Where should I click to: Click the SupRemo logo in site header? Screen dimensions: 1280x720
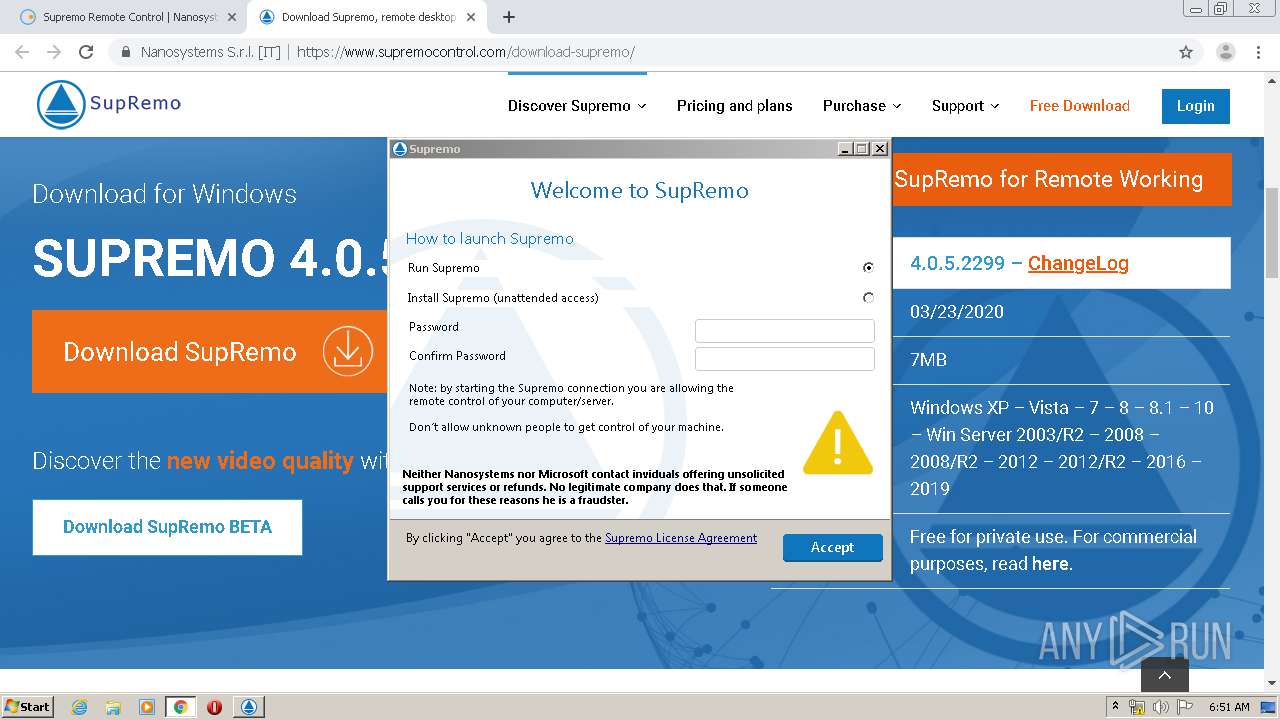pos(109,104)
